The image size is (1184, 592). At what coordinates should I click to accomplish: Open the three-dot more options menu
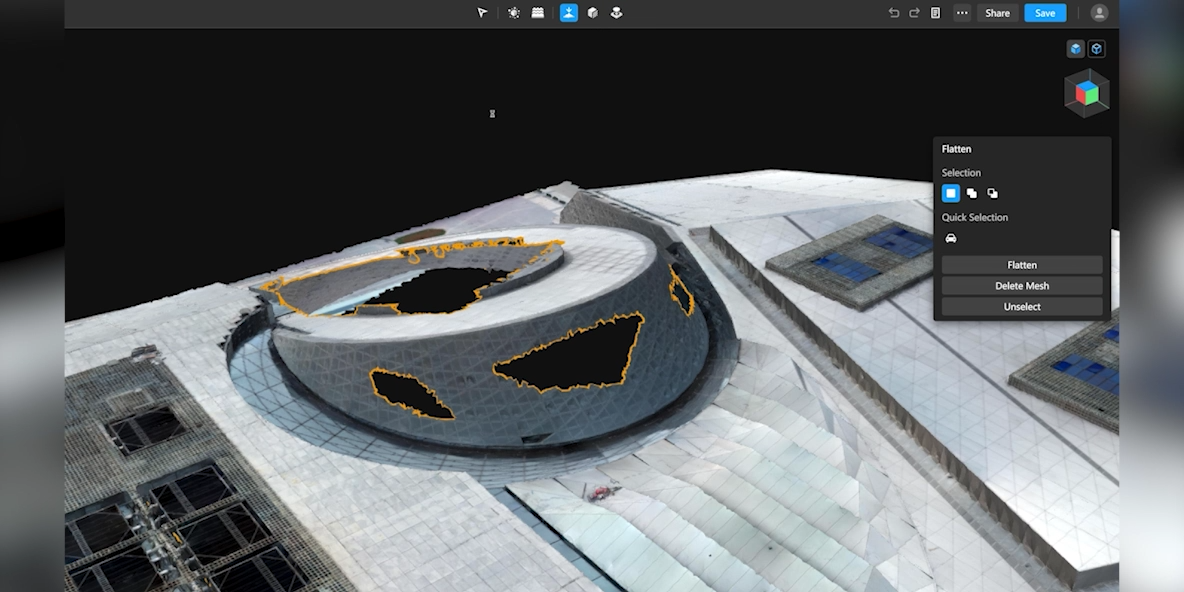[x=962, y=13]
